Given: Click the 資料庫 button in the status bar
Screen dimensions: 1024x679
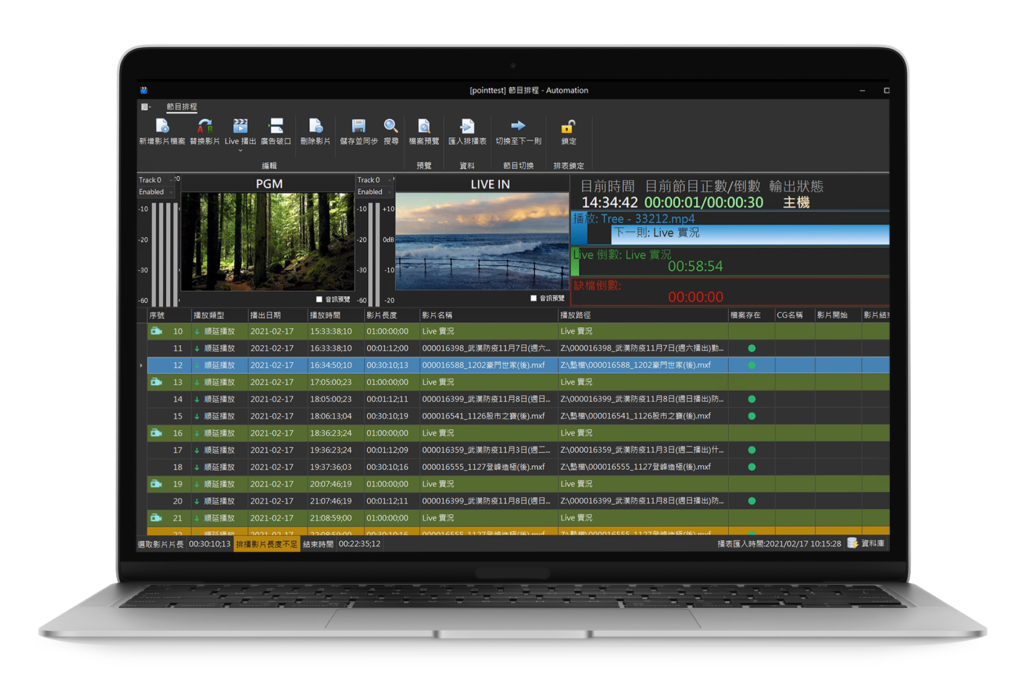Looking at the screenshot, I should [x=867, y=543].
